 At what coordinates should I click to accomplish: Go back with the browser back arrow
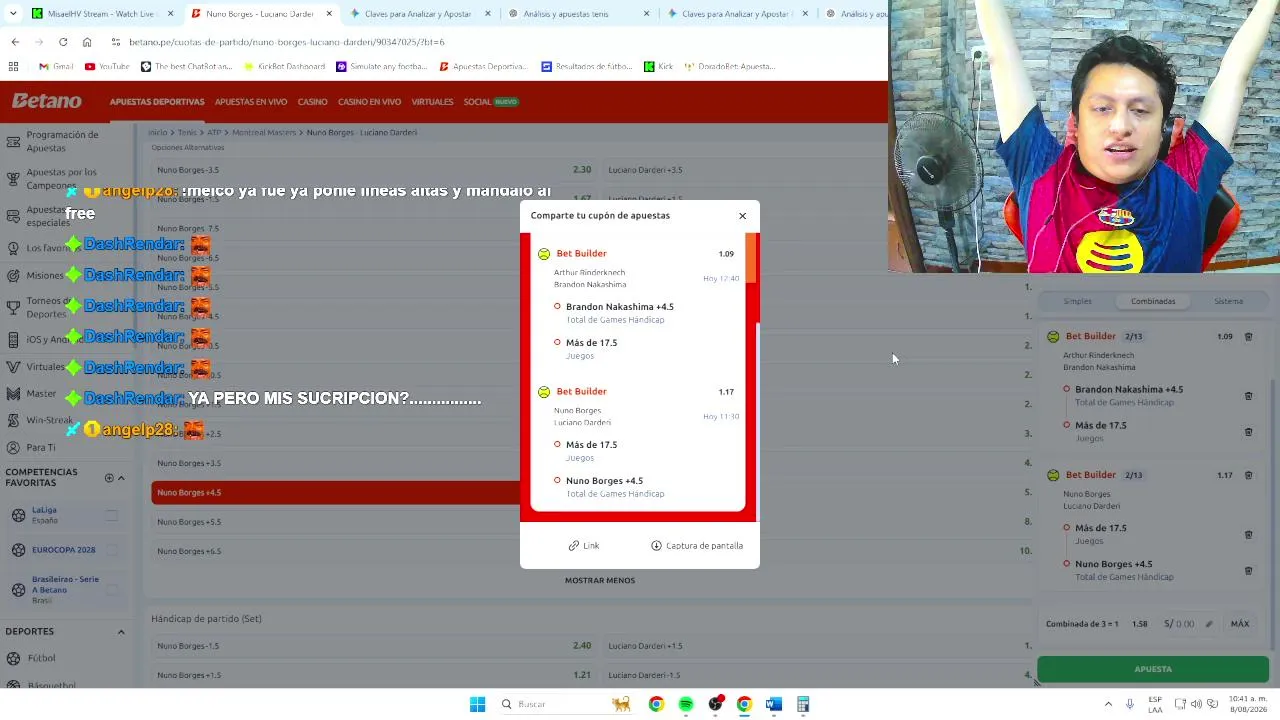15,42
